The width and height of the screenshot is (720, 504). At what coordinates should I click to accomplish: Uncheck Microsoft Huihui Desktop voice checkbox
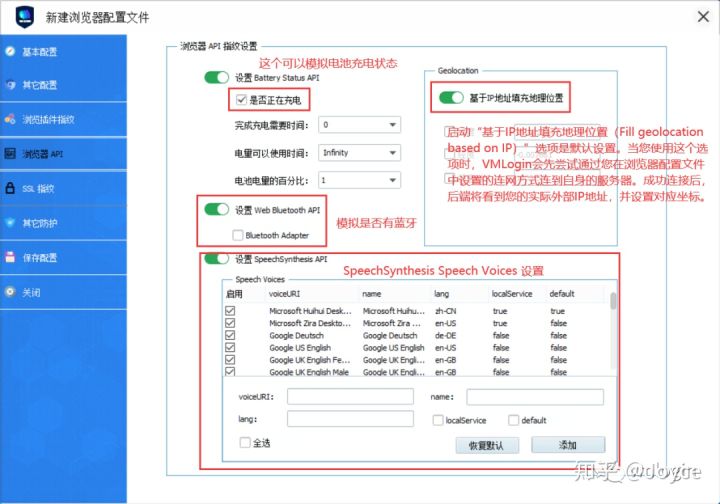230,311
